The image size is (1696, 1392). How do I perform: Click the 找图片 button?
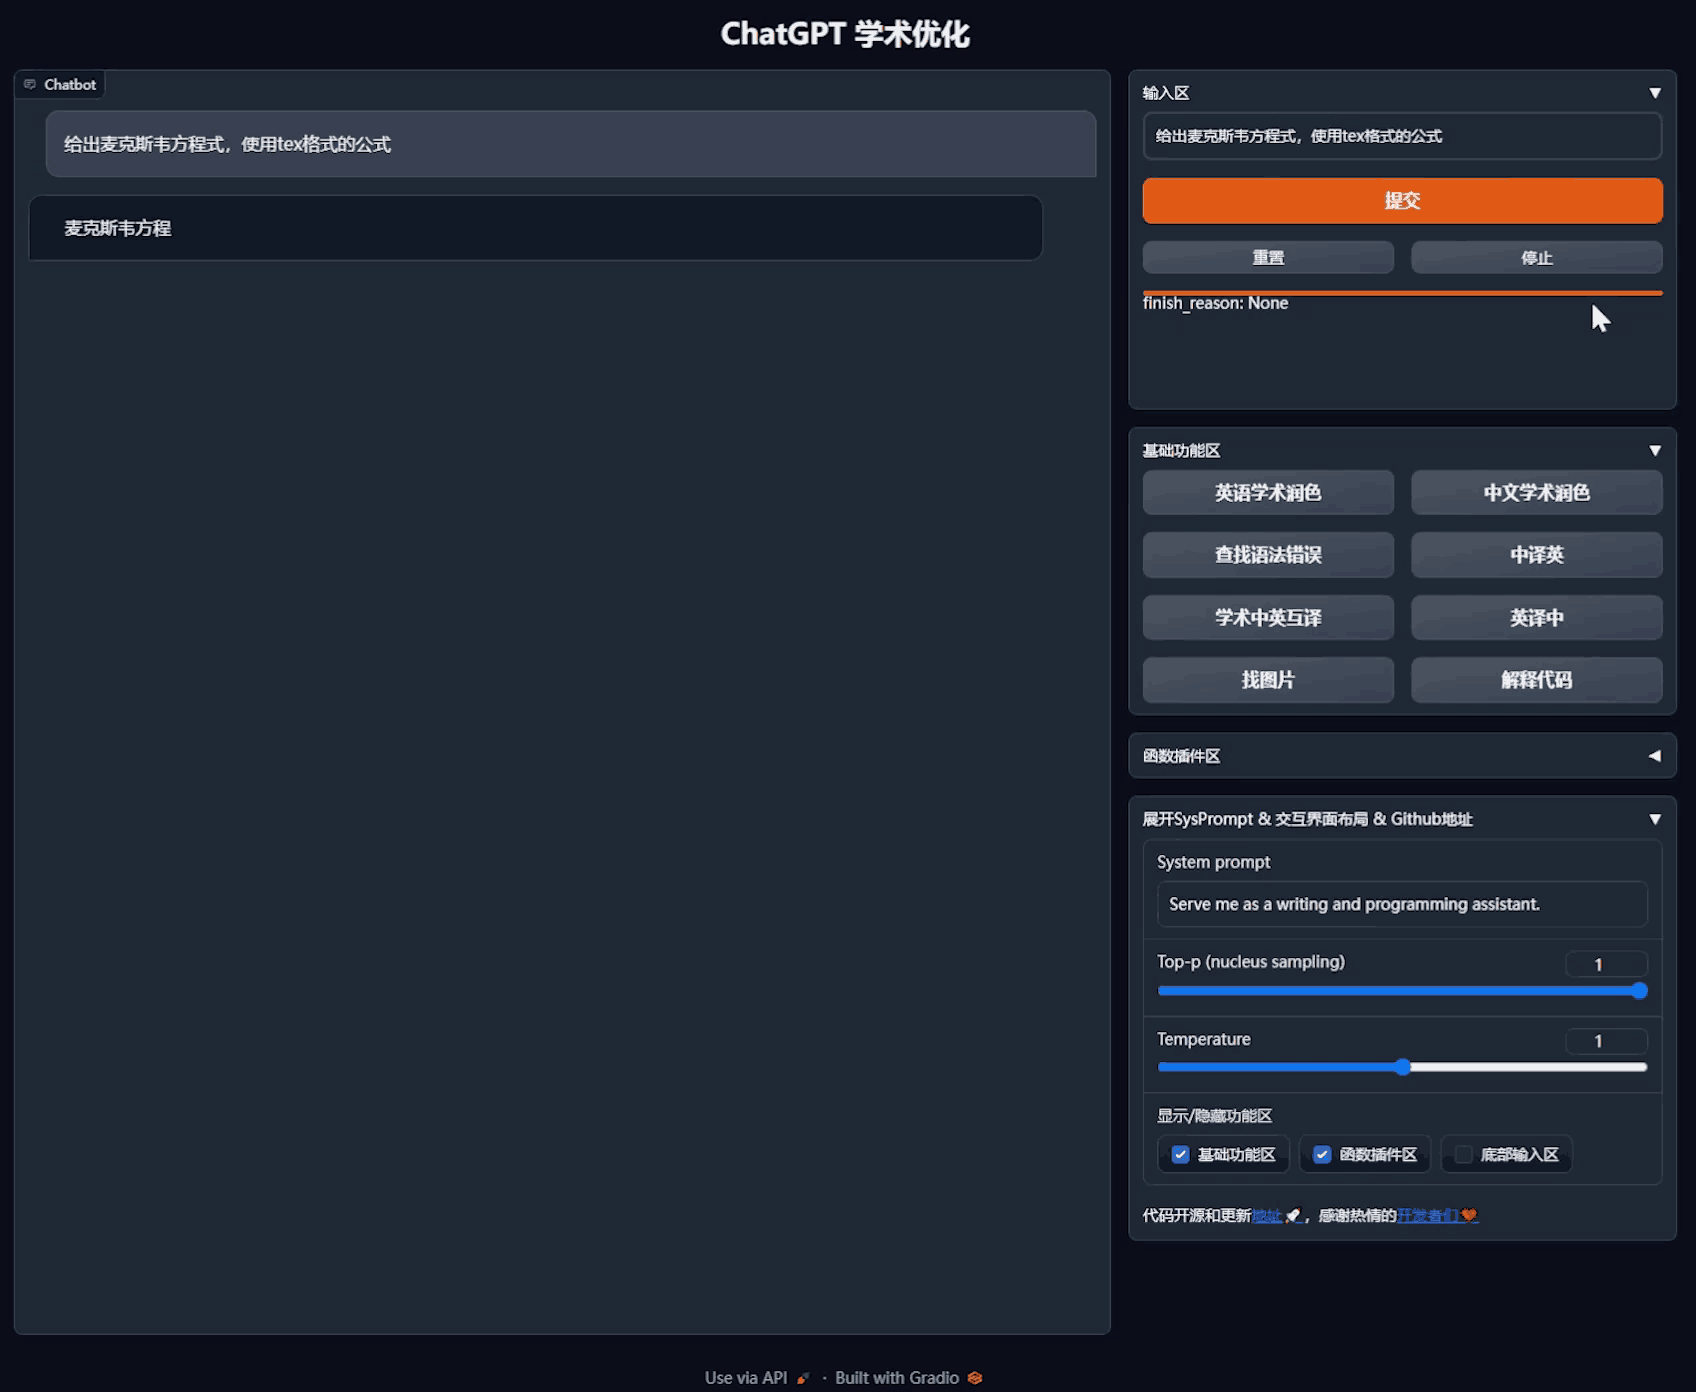click(x=1268, y=680)
